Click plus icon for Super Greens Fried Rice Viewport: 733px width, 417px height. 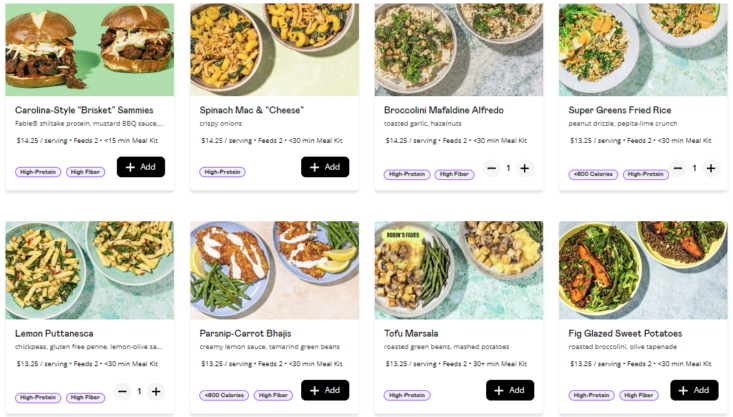711,168
